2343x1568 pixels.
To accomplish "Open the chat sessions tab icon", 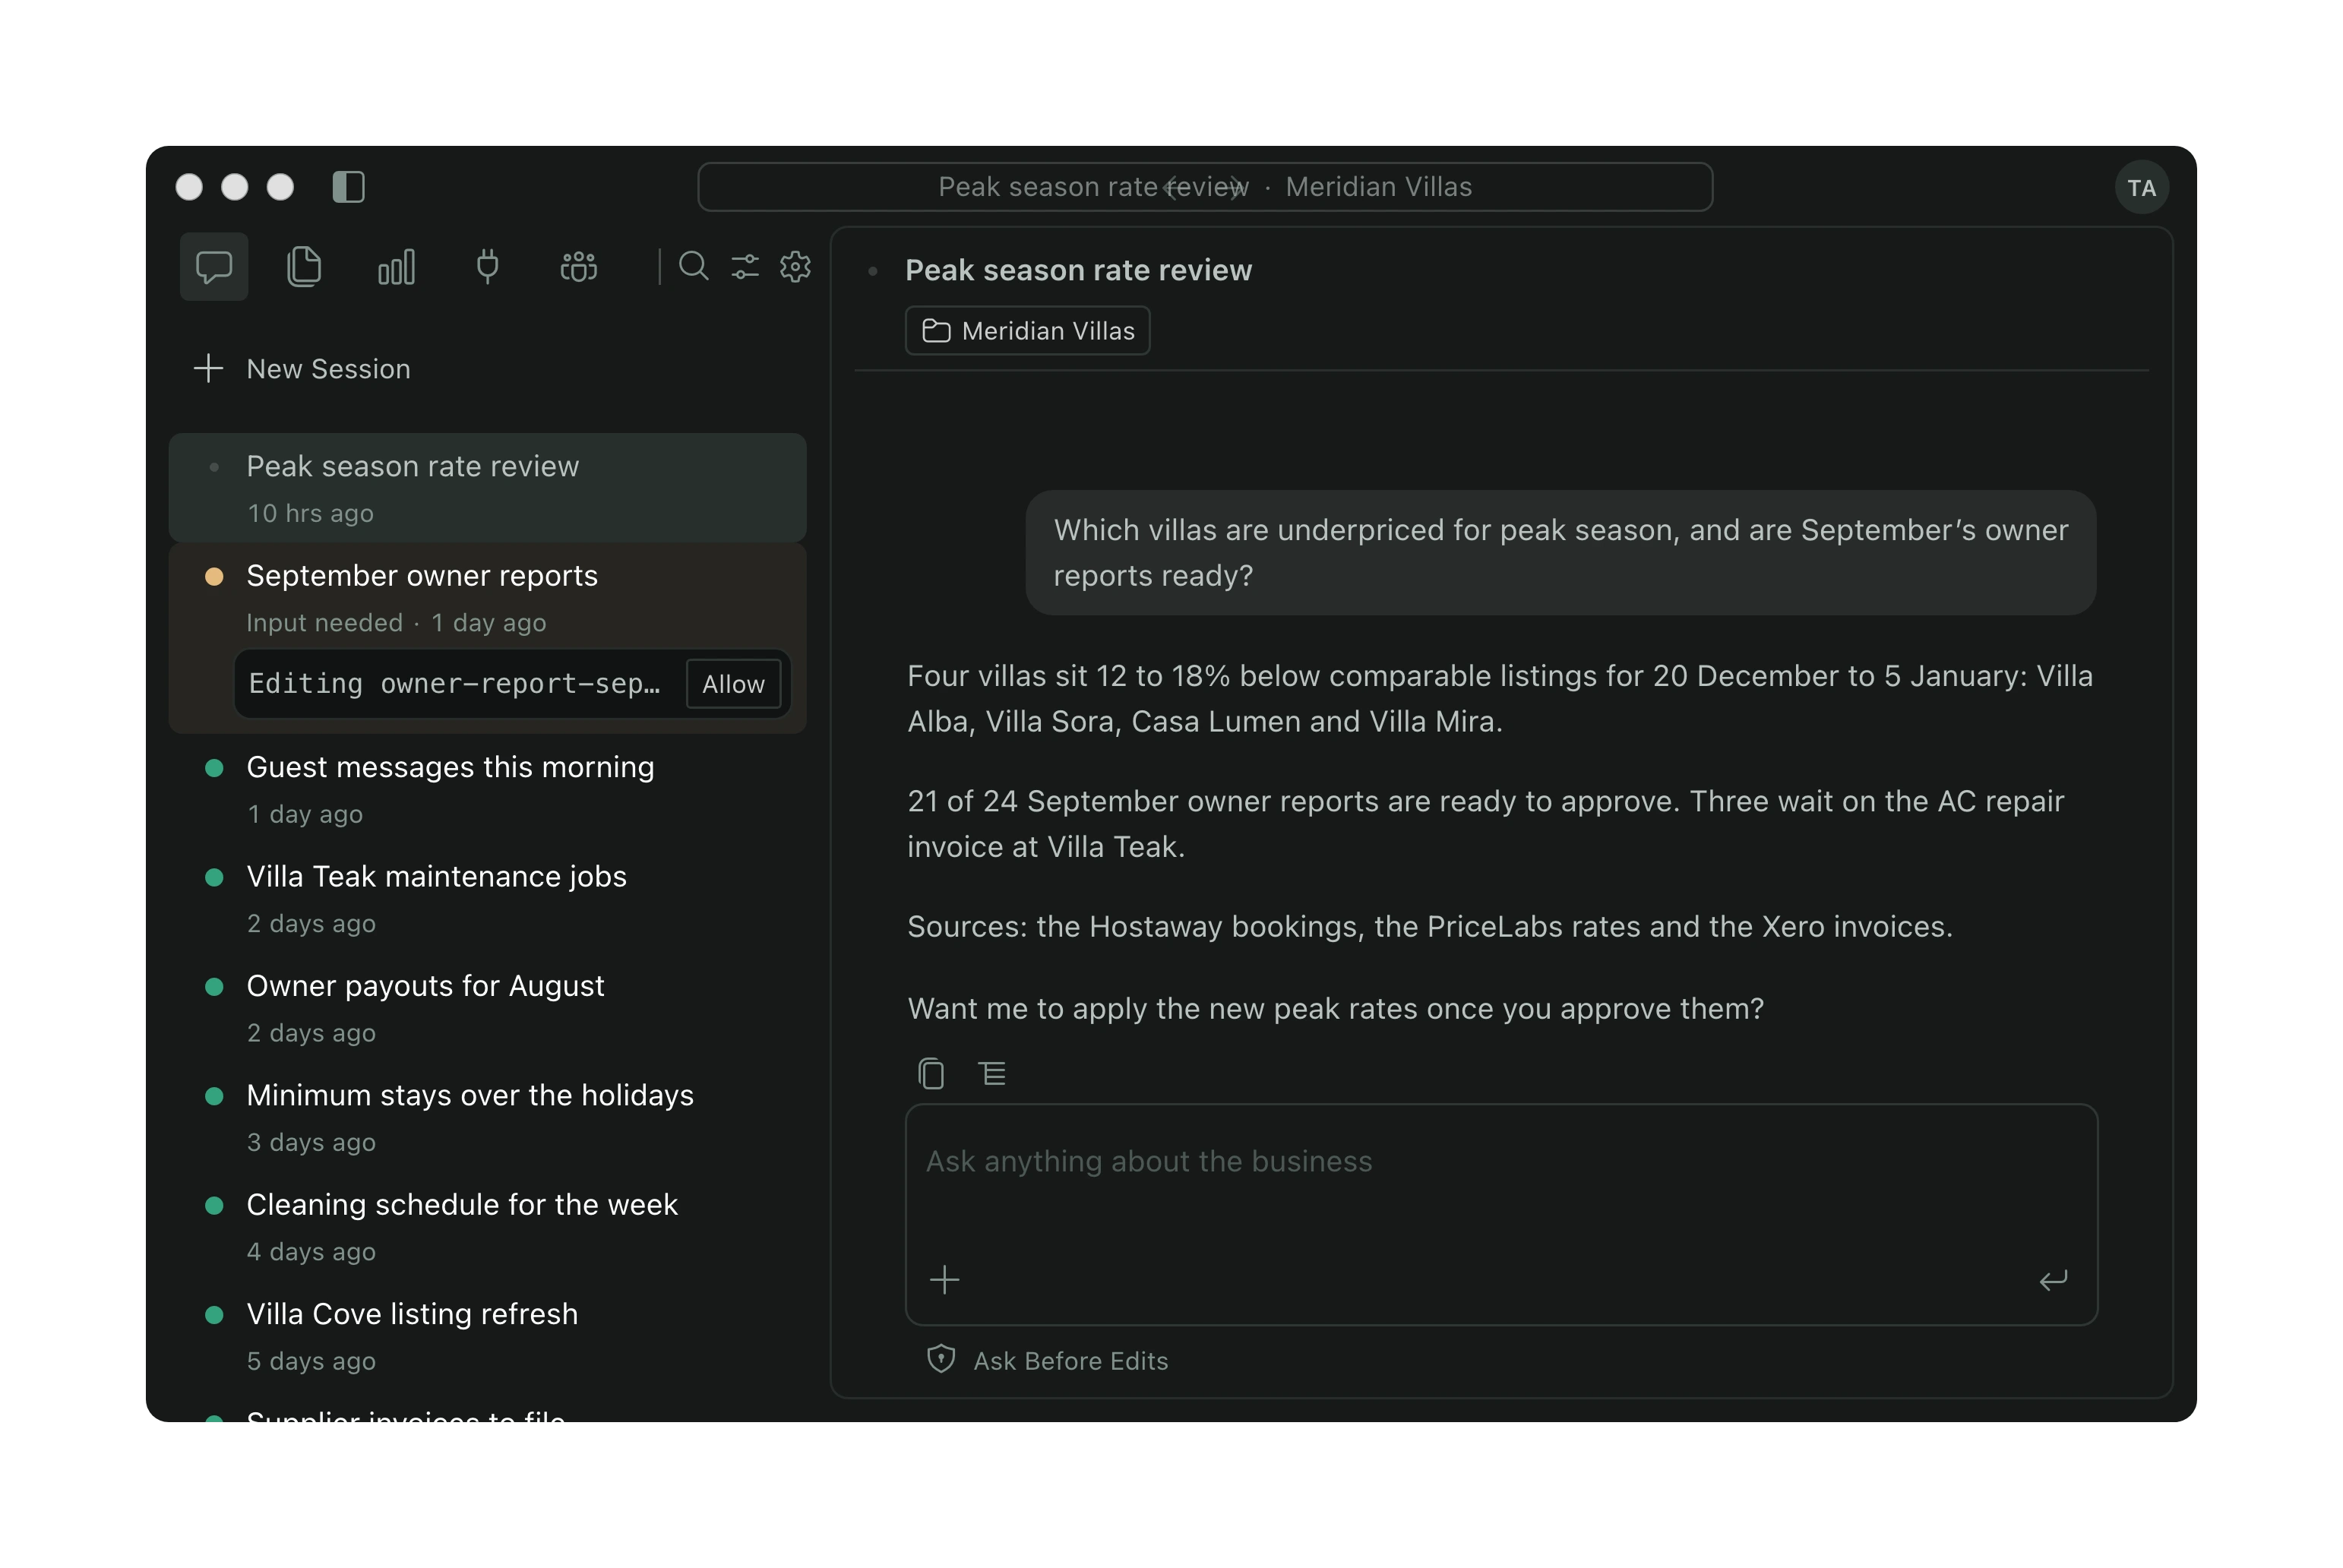I will [x=214, y=267].
